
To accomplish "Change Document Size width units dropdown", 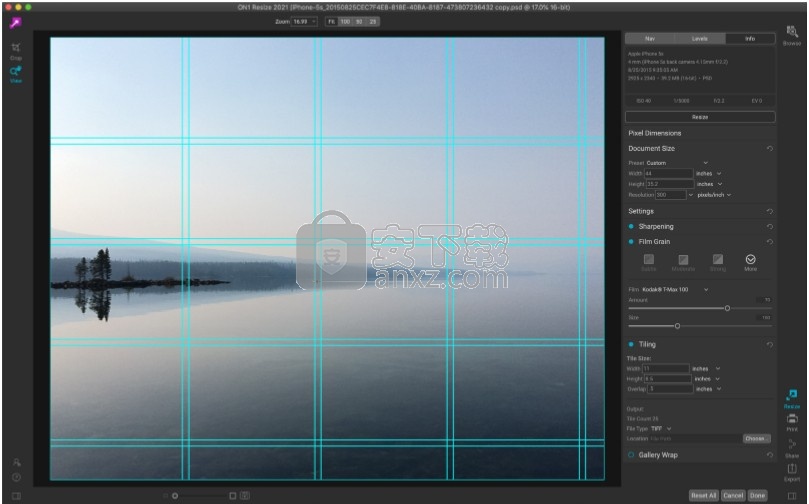I will point(708,174).
